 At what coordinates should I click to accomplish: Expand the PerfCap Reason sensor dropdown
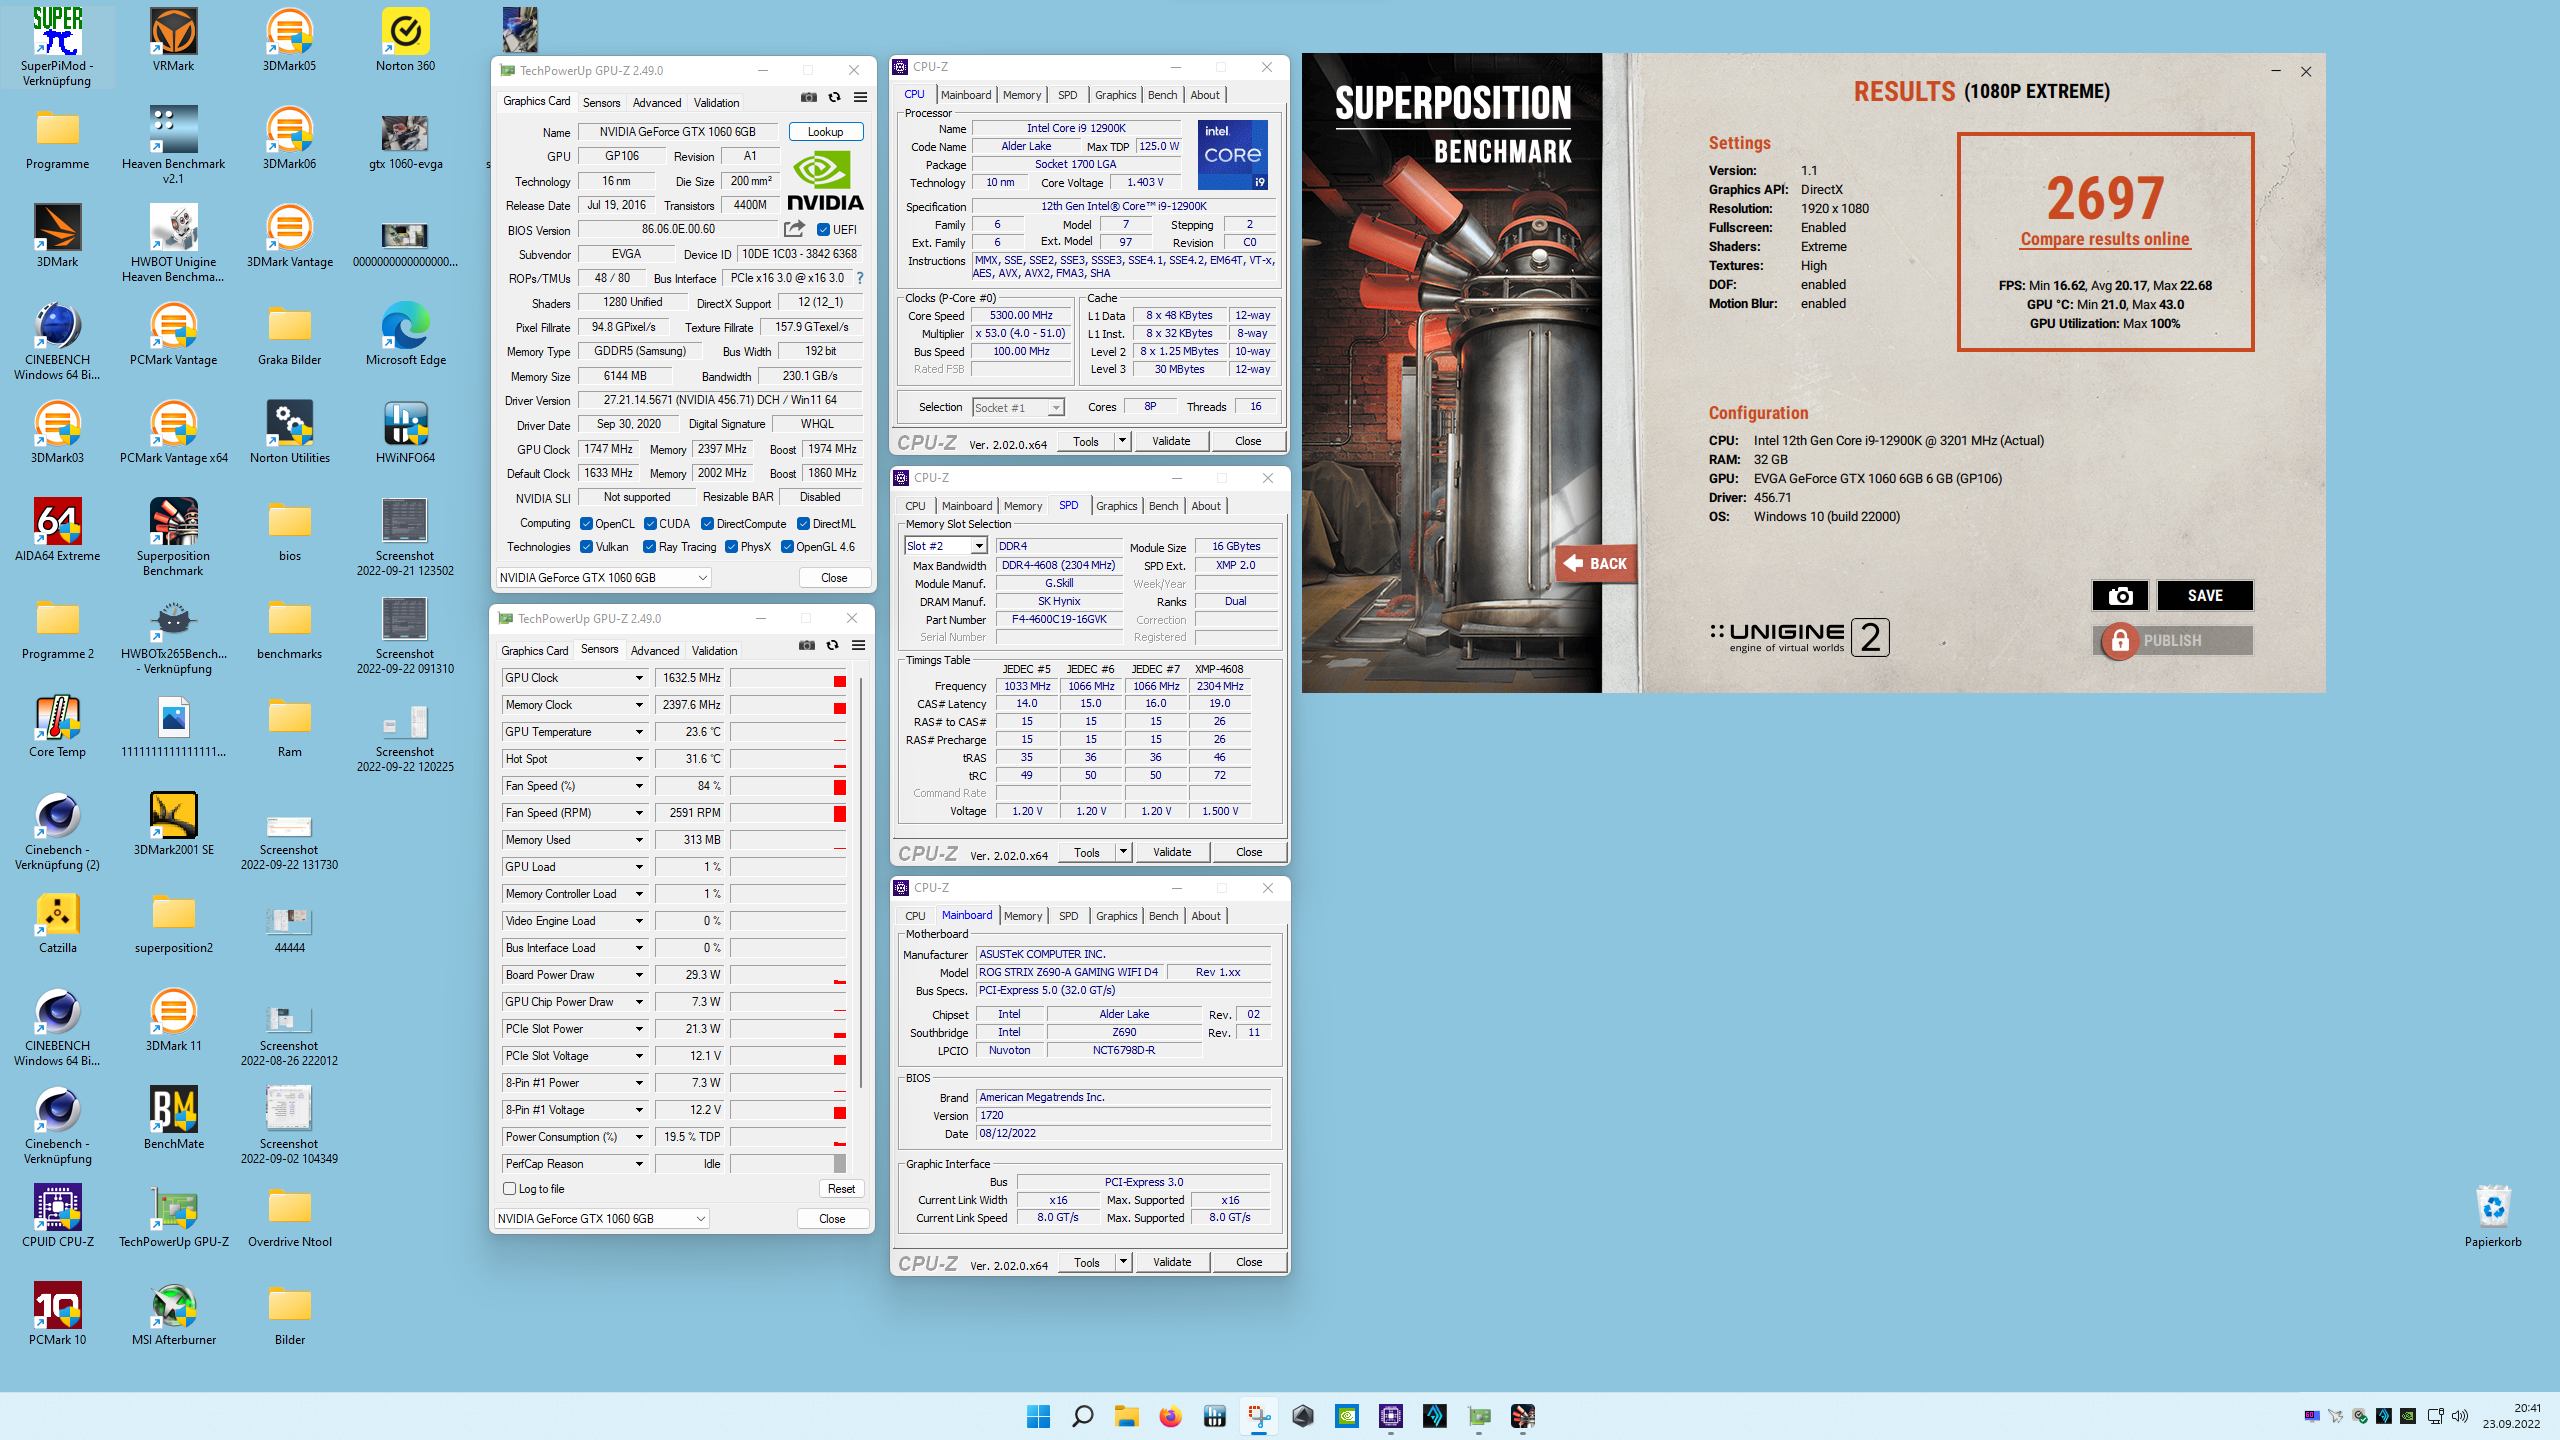[640, 1164]
